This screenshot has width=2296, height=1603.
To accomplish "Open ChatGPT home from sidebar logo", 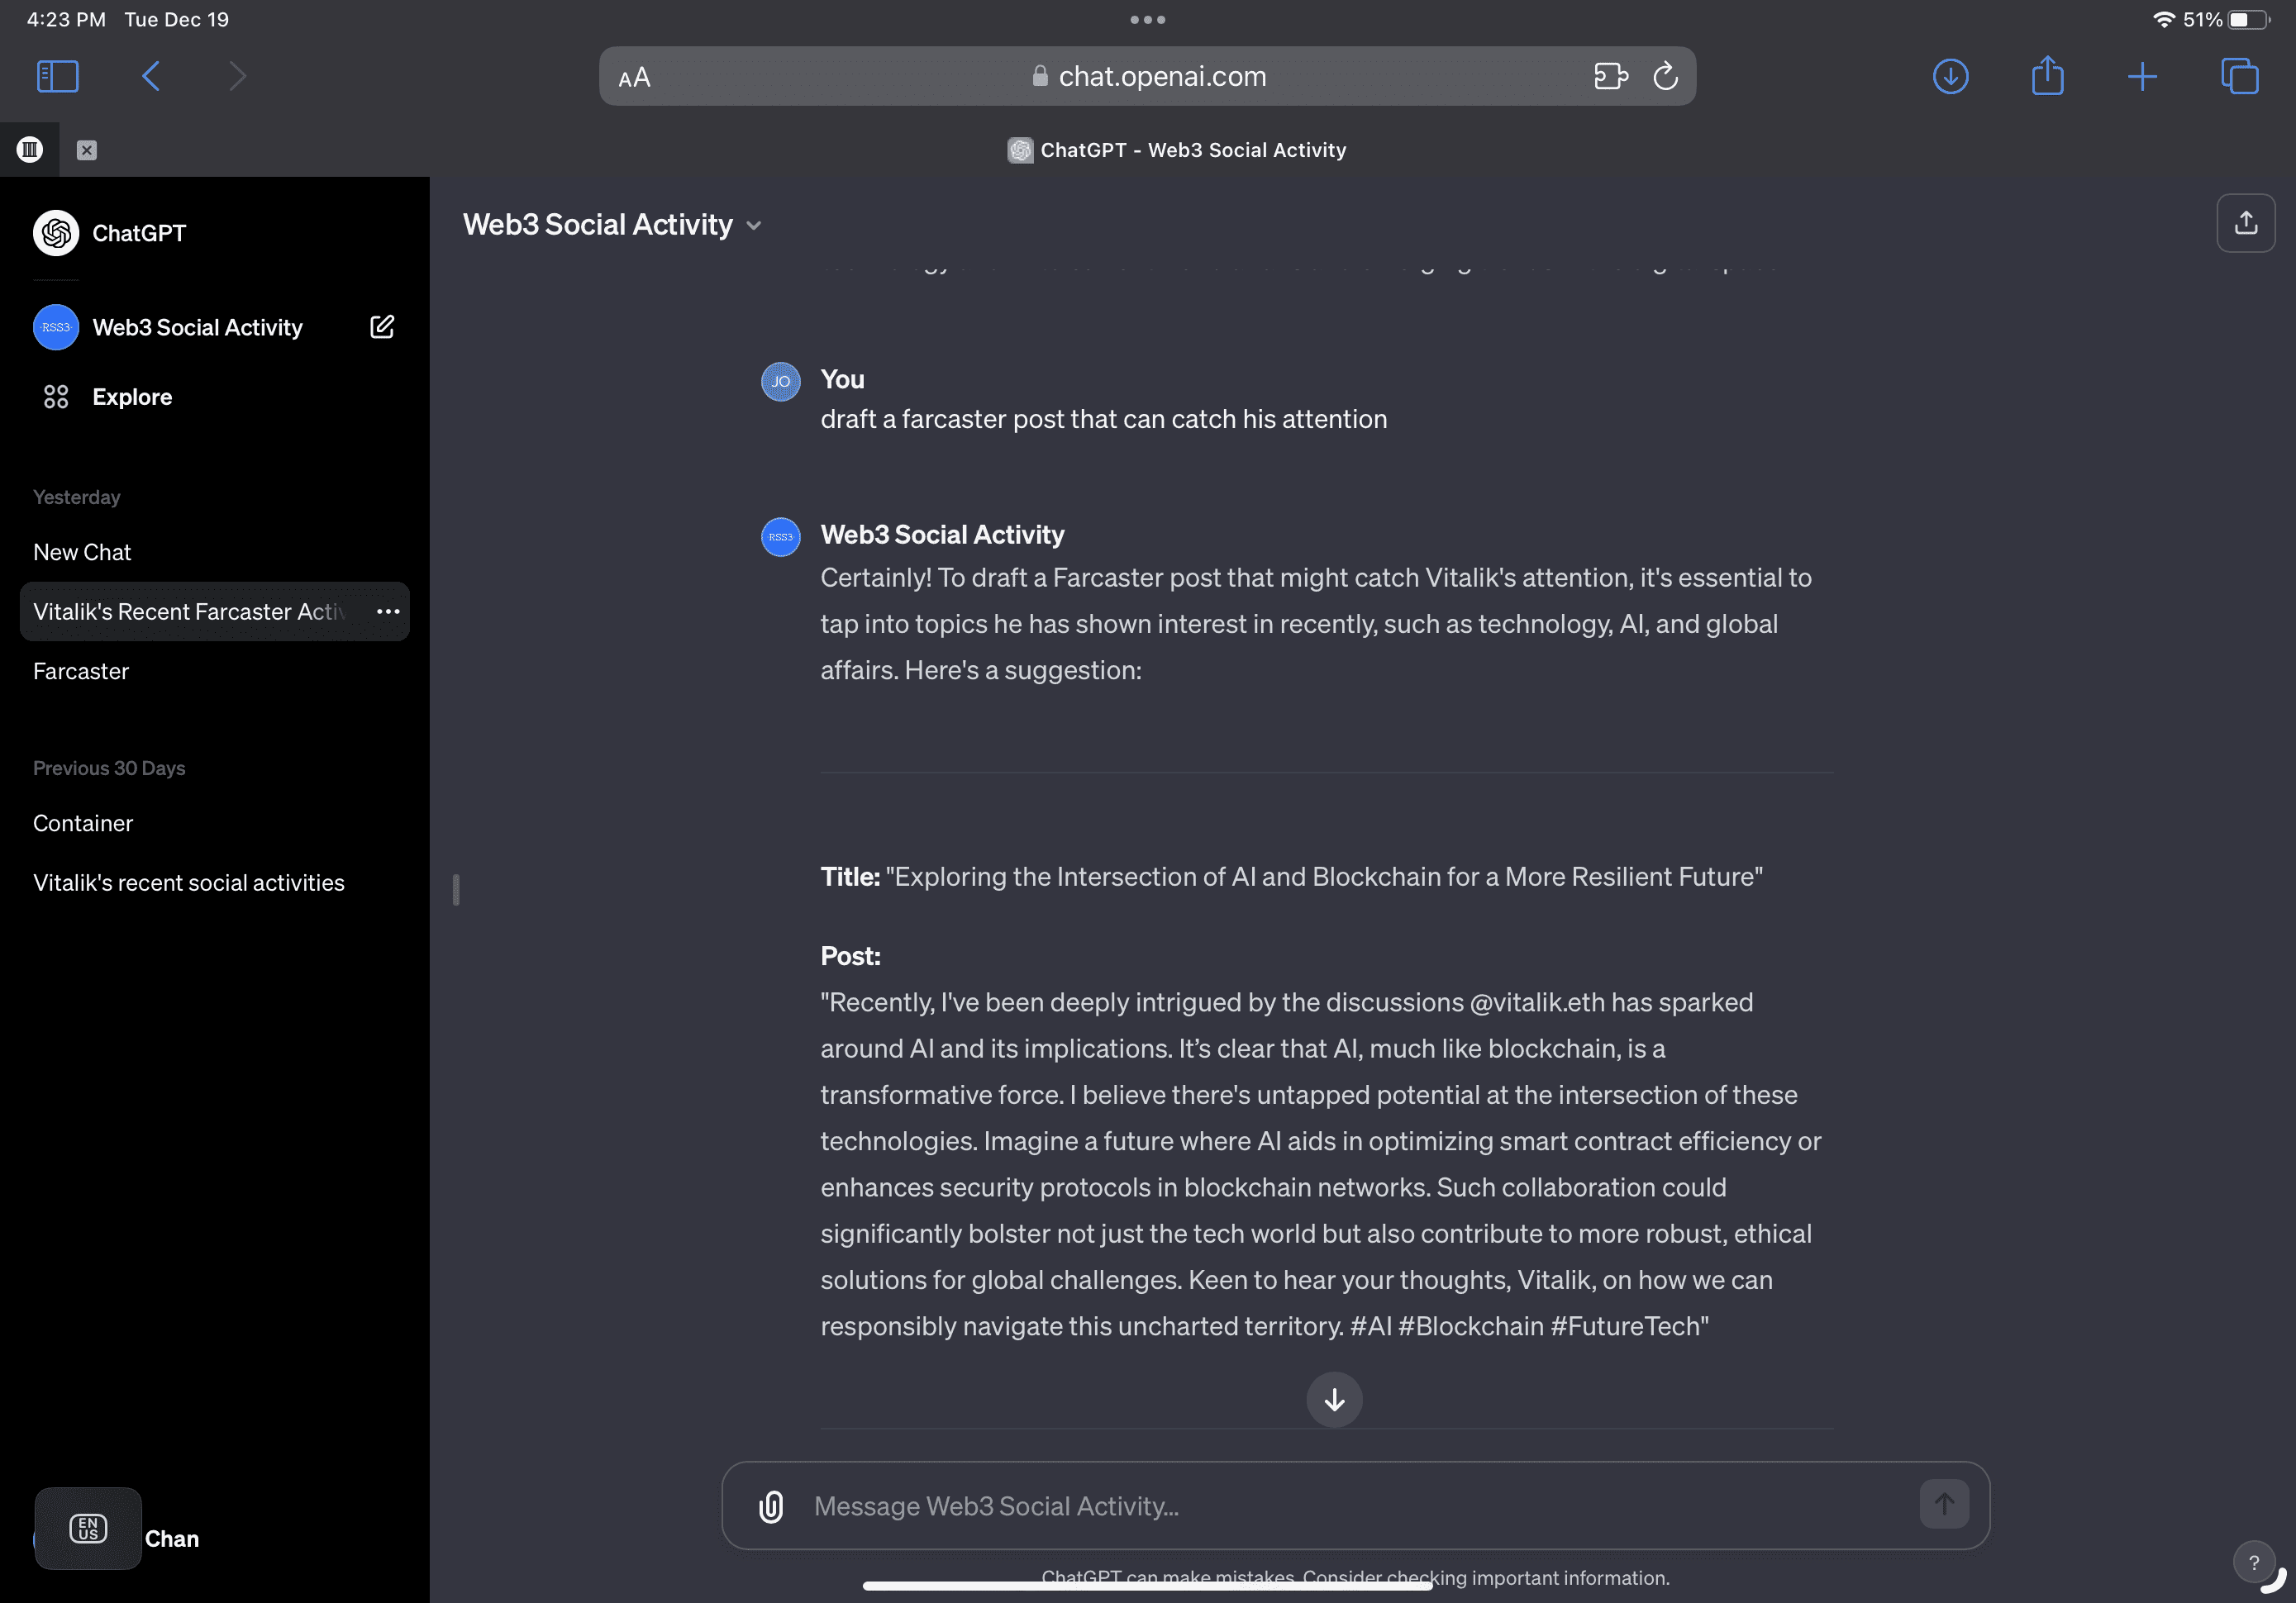I will point(110,233).
